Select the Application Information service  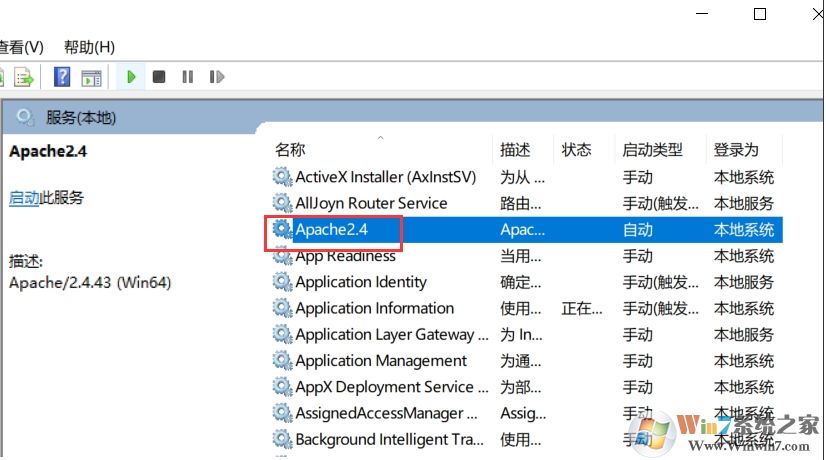pos(527,308)
